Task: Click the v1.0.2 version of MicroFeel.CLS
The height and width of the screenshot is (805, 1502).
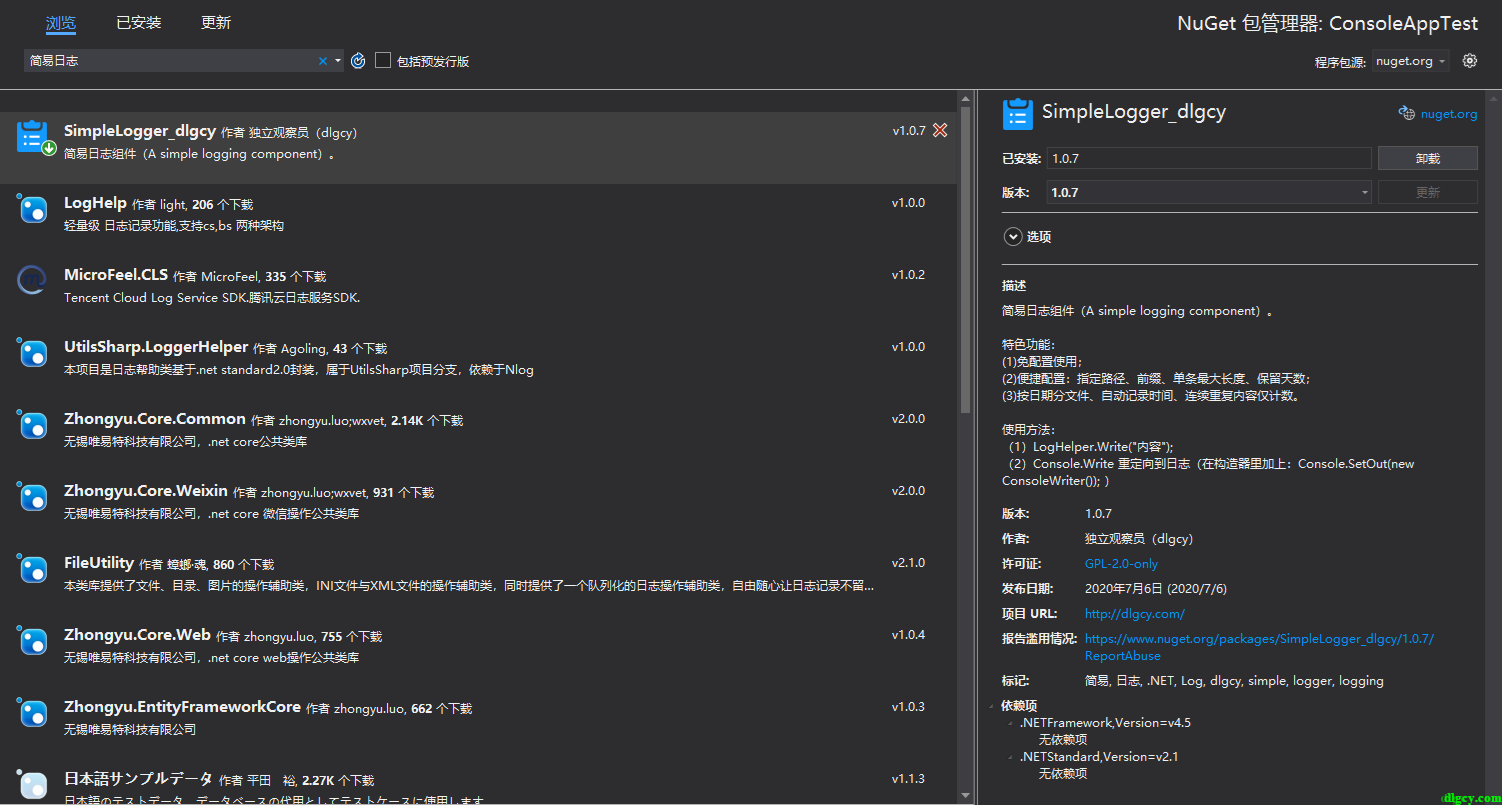Action: [909, 275]
